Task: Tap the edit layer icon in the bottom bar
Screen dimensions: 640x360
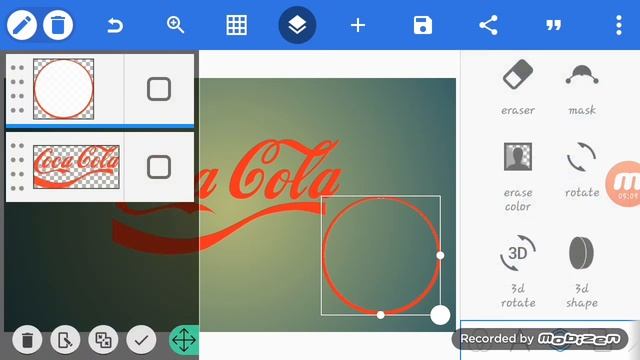Action: (65, 340)
